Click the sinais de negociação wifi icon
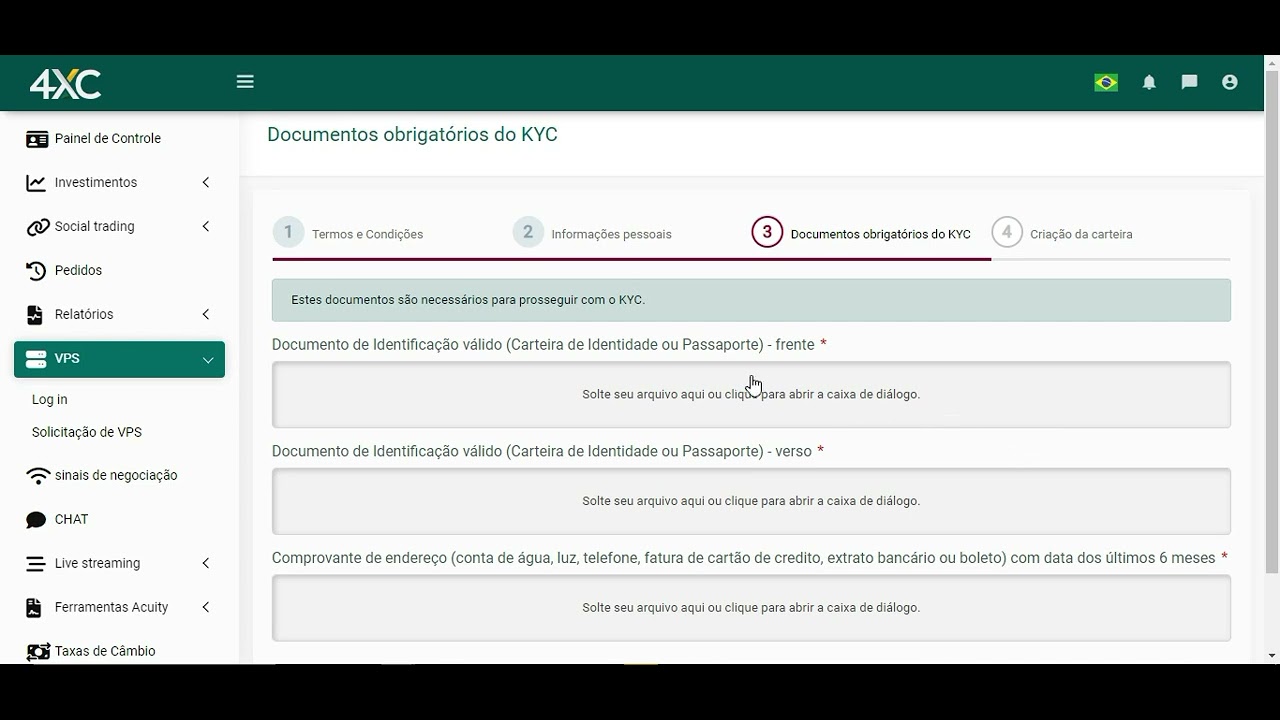Screen dimensions: 1280x720 [38, 476]
